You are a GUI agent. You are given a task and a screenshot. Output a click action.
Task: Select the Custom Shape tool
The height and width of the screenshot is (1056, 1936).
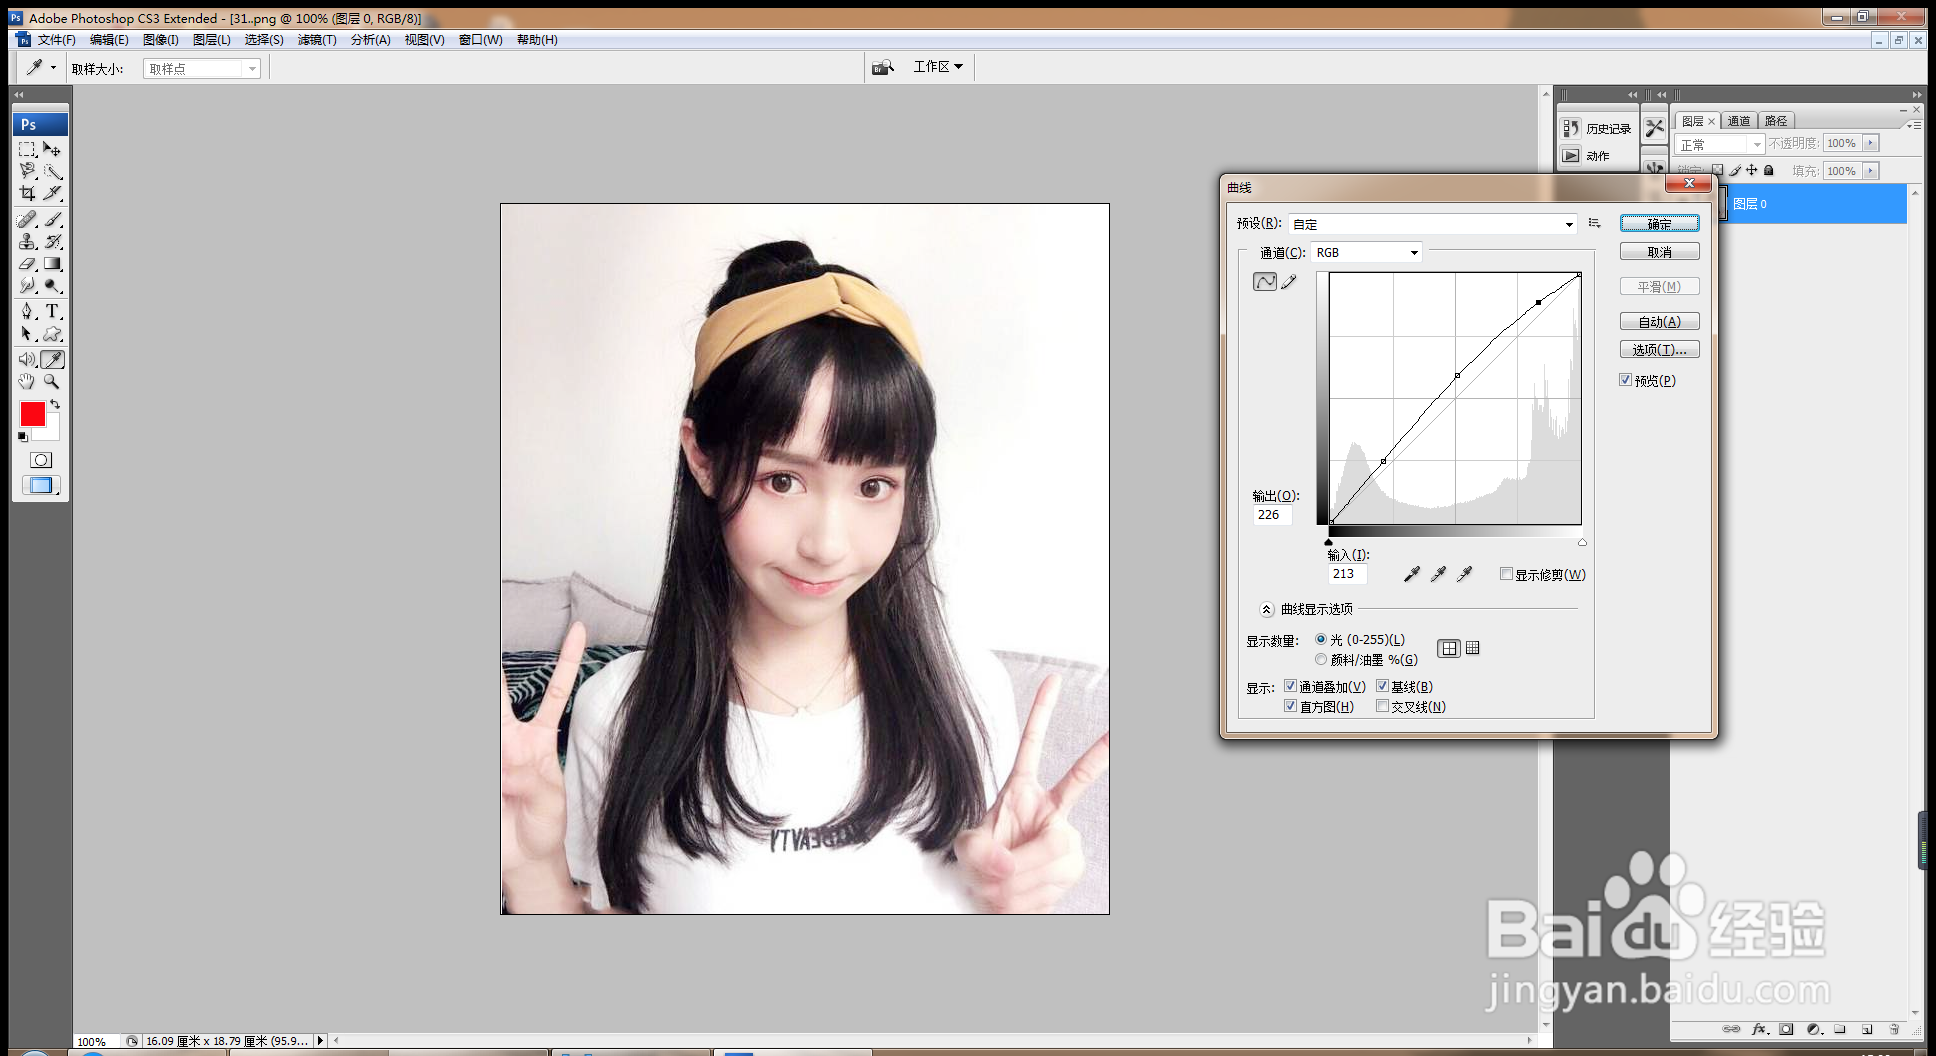point(53,334)
